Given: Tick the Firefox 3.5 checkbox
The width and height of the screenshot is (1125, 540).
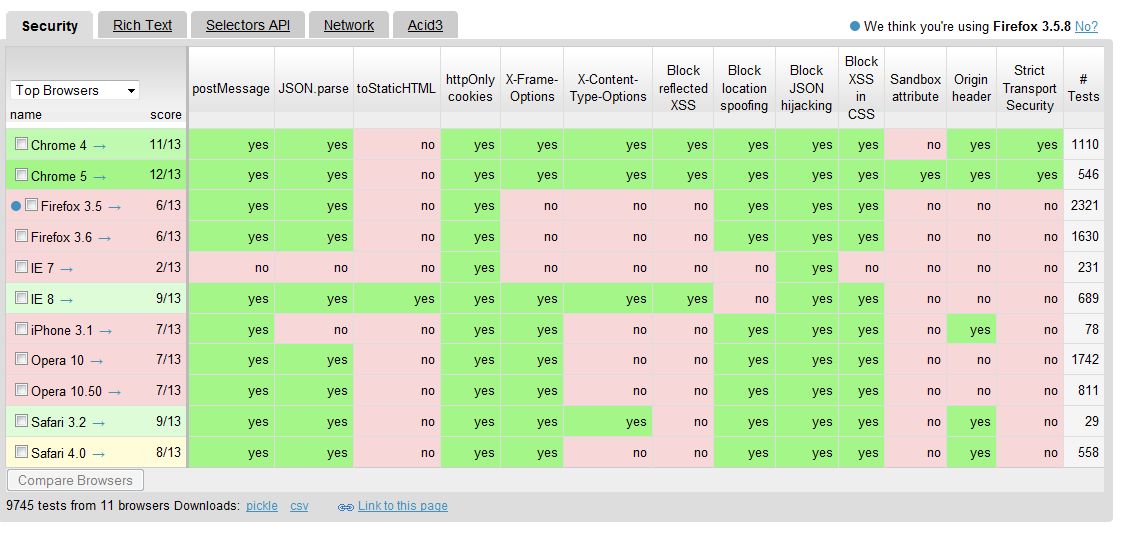Looking at the screenshot, I should click(31, 205).
